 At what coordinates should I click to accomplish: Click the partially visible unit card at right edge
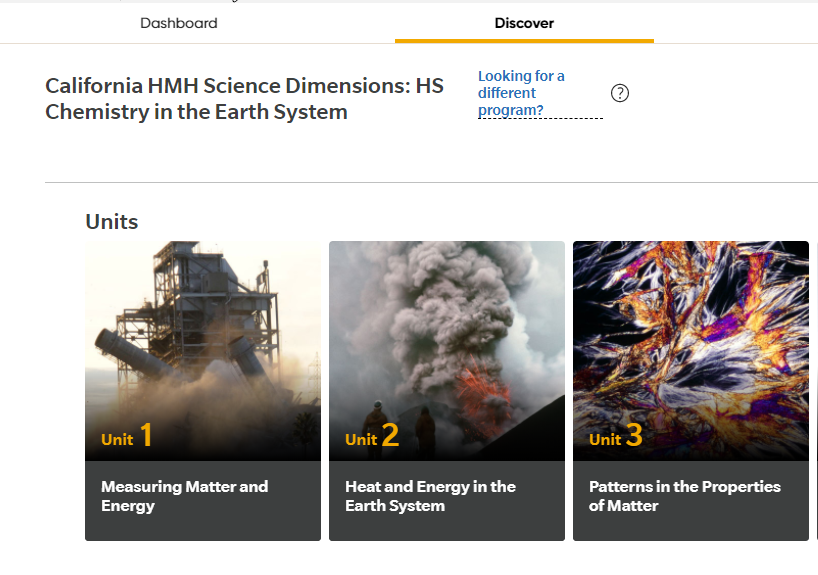[816, 390]
